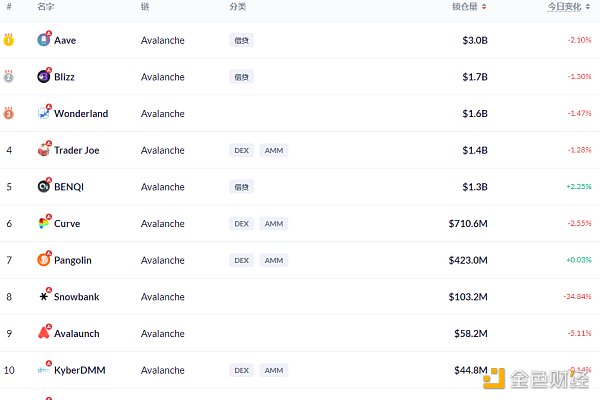Click the Avalaunch logo icon
The image size is (600, 400).
click(44, 333)
